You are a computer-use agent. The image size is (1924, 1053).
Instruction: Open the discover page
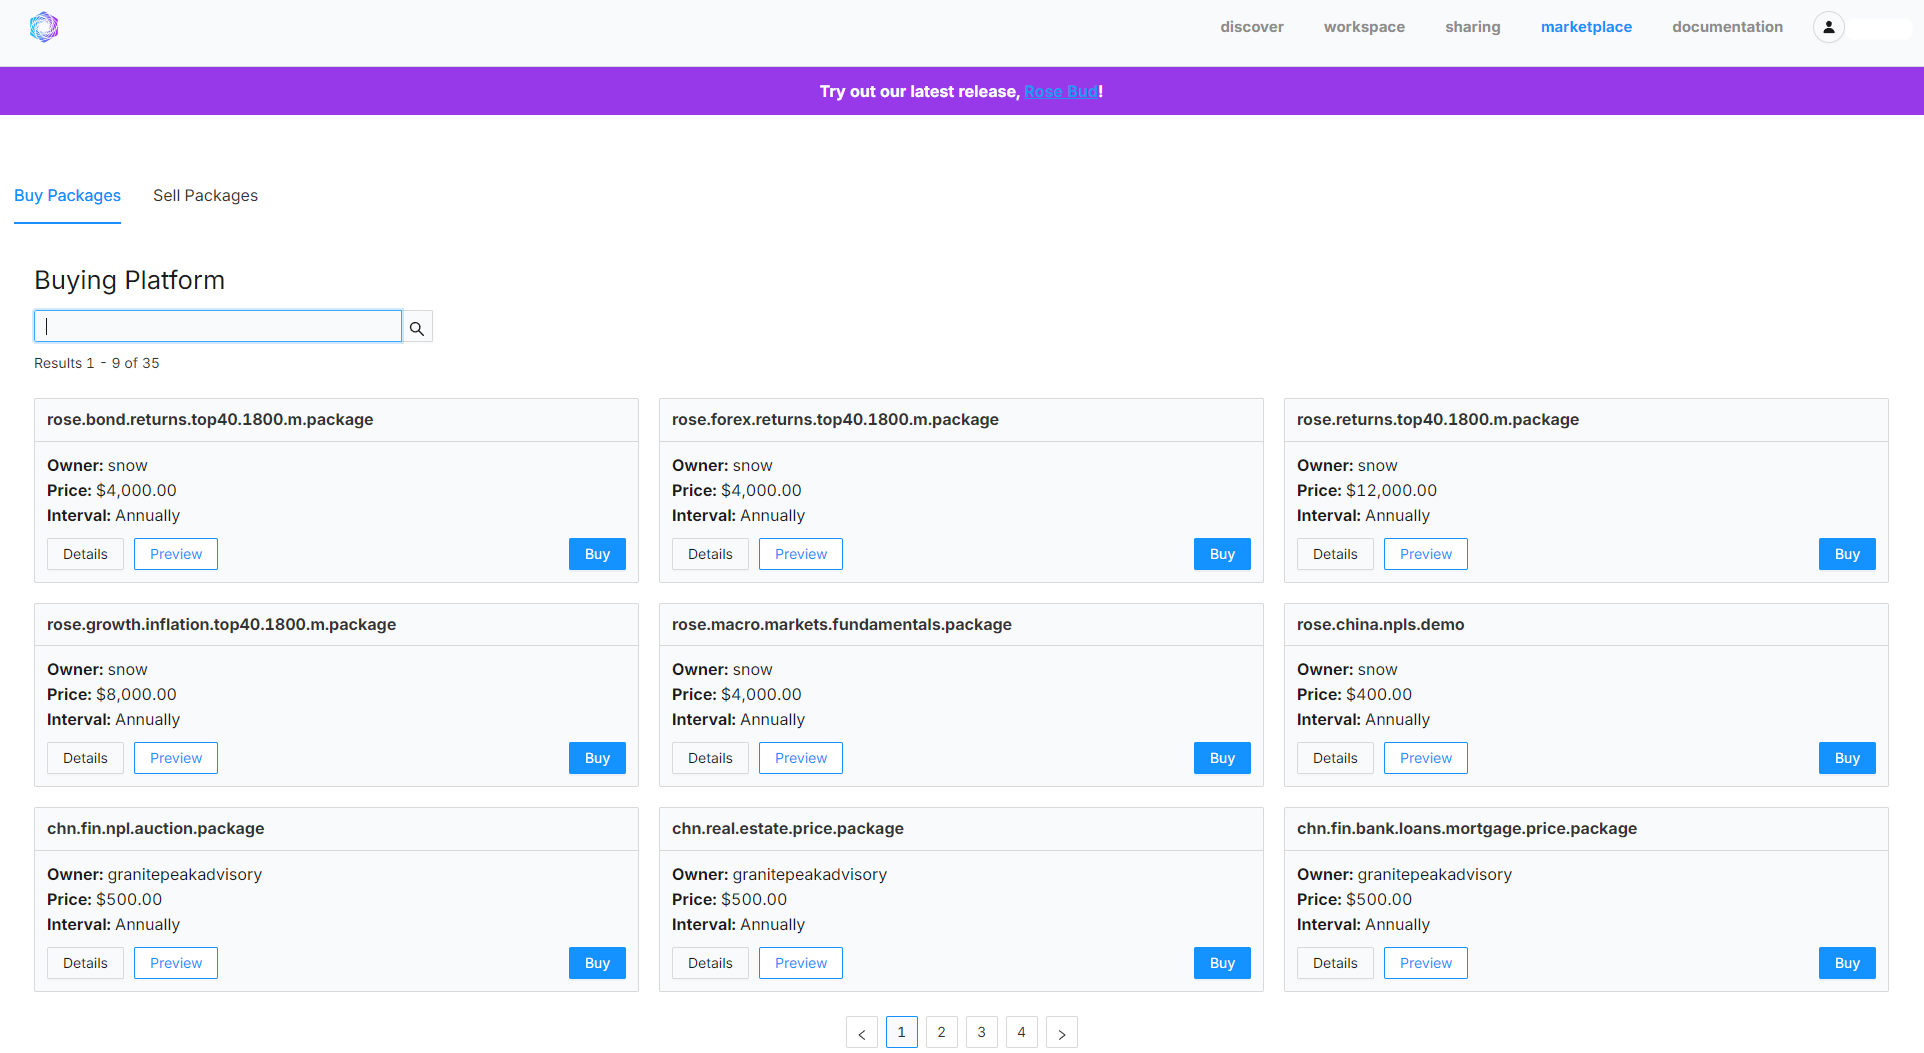[x=1251, y=27]
